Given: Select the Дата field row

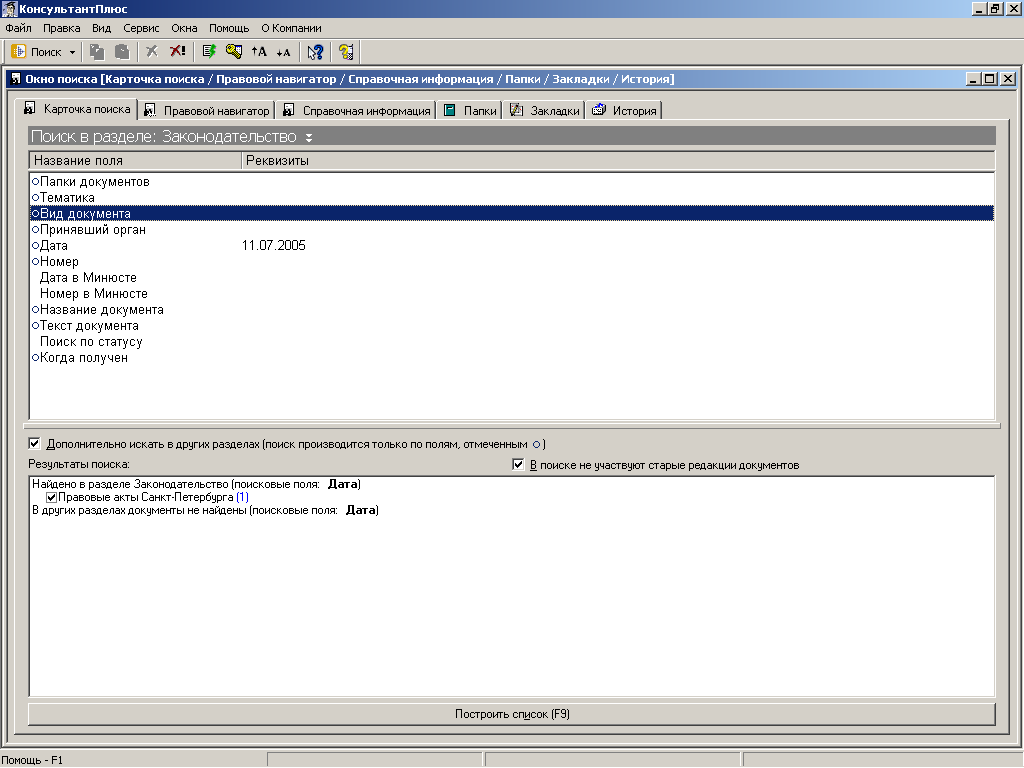Looking at the screenshot, I should click(512, 246).
